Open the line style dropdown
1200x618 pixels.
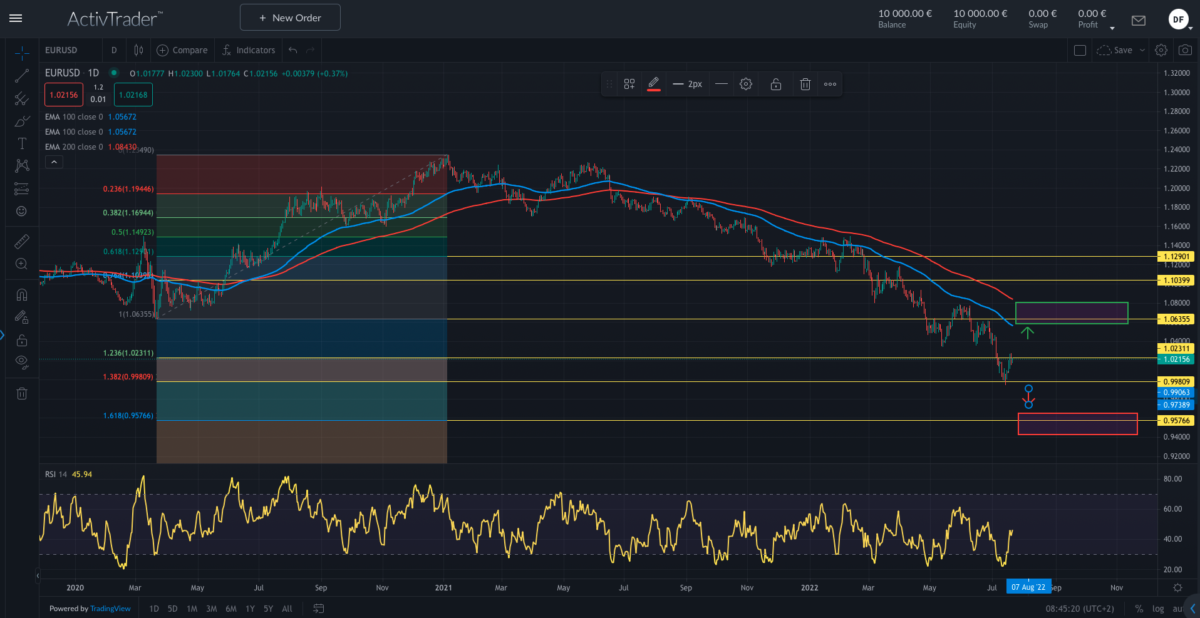click(721, 84)
